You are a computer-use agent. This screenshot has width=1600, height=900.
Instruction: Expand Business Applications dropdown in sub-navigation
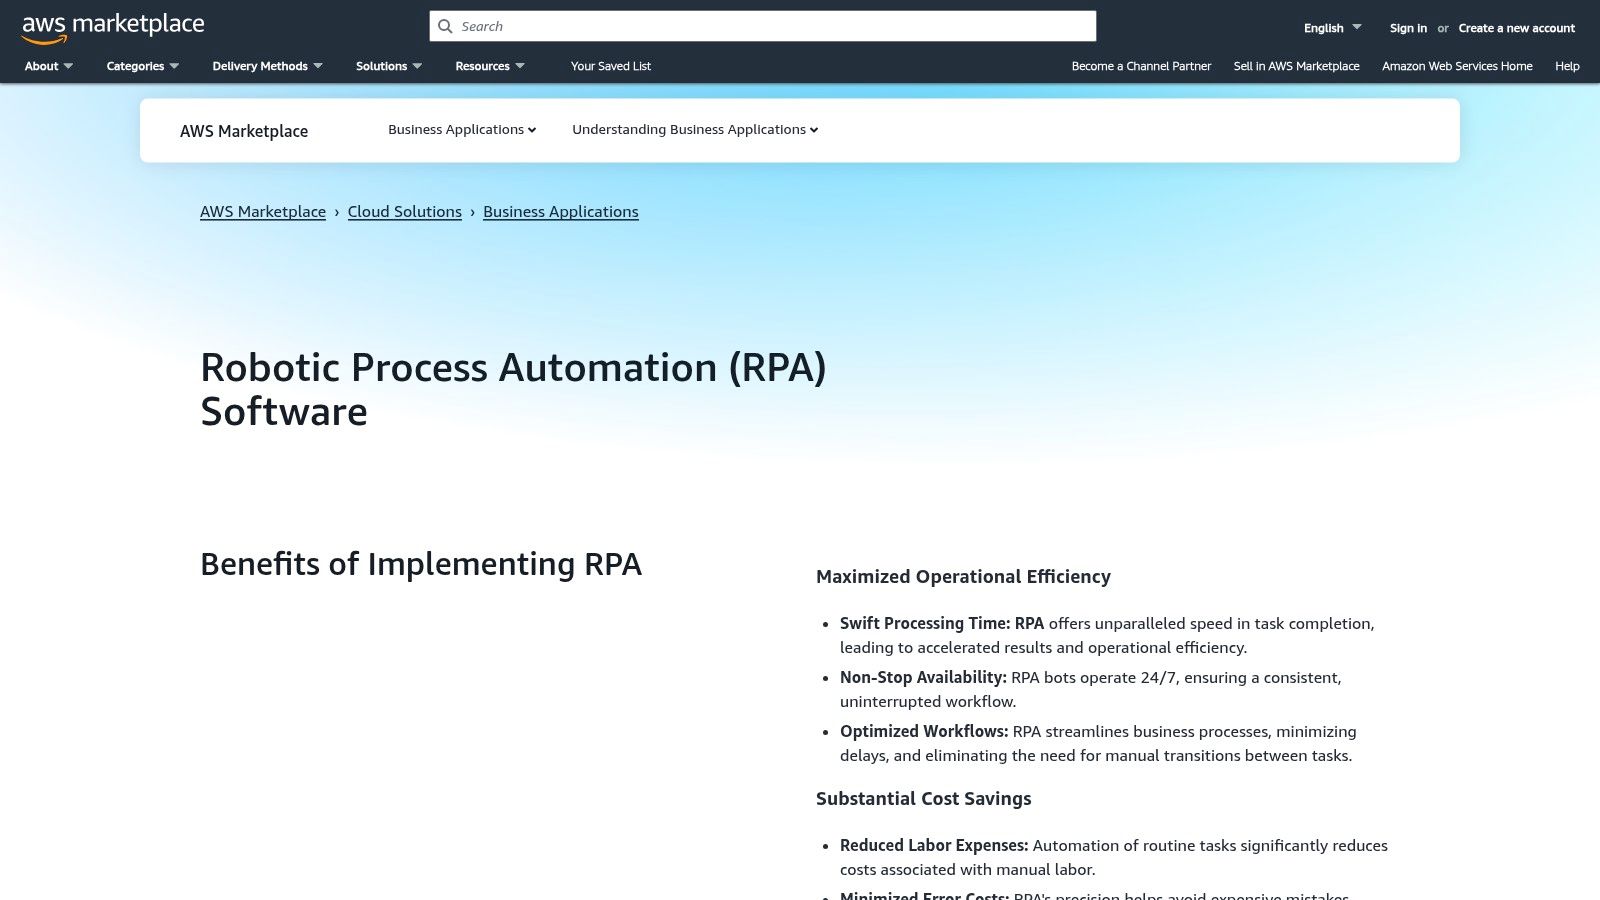[462, 130]
